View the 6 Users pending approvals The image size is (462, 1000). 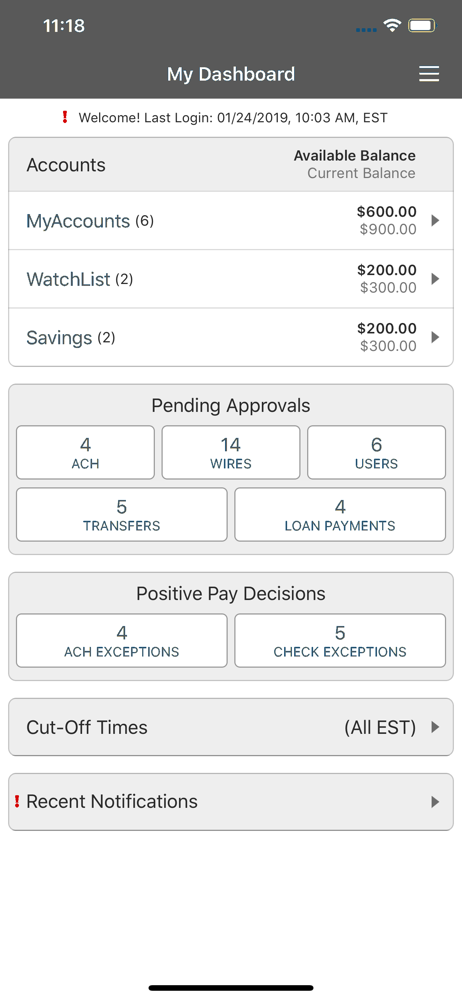coord(376,452)
